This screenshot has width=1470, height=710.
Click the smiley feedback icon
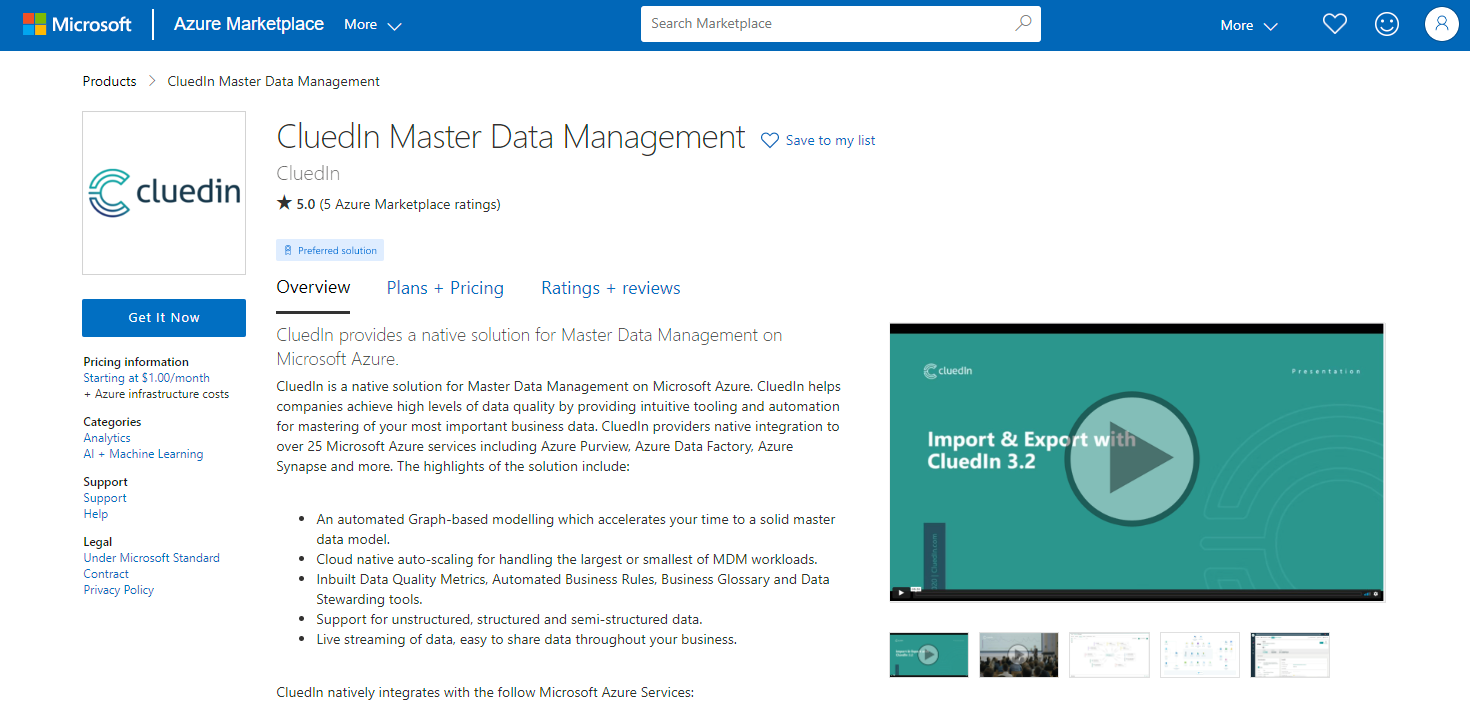click(x=1387, y=24)
